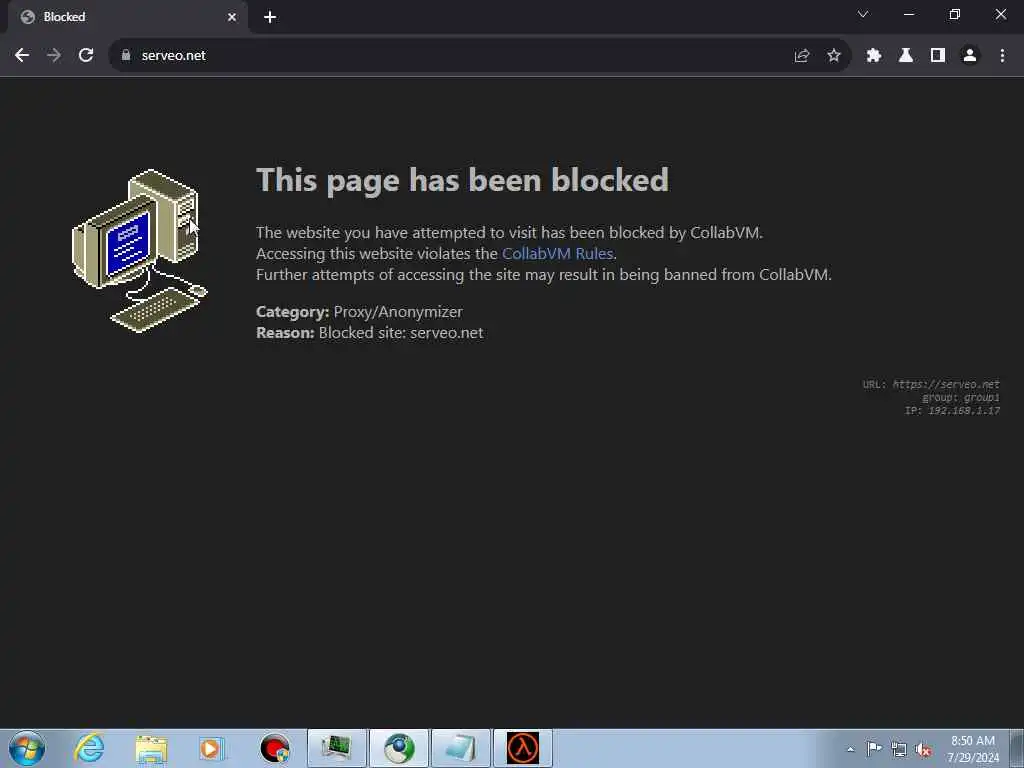Viewport: 1024px width, 768px height.
Task: Open the Extensions puzzle-piece menu
Action: tap(874, 56)
